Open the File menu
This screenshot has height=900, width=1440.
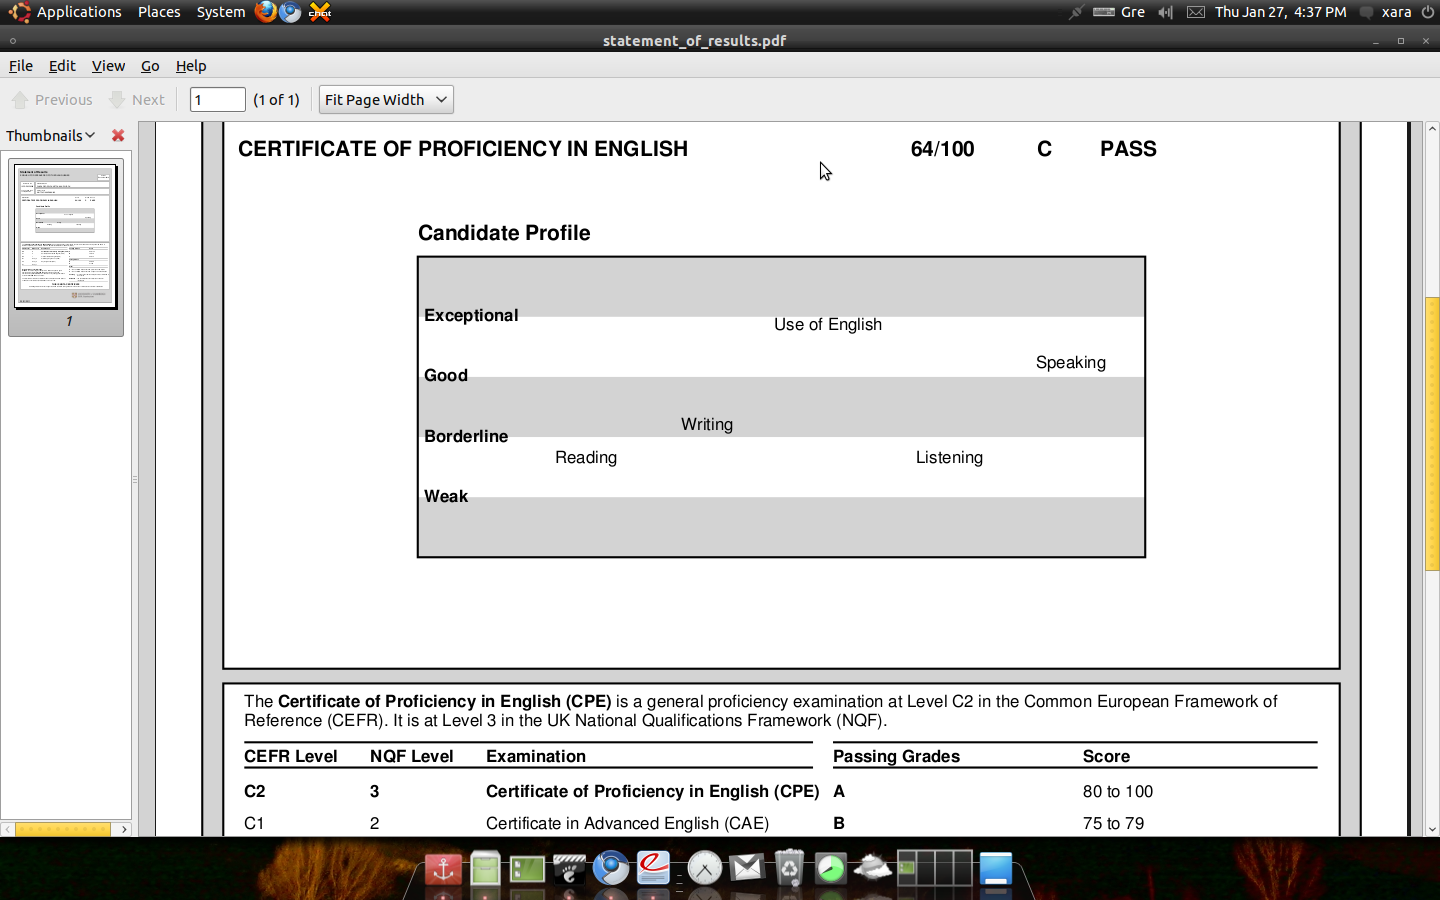(20, 66)
